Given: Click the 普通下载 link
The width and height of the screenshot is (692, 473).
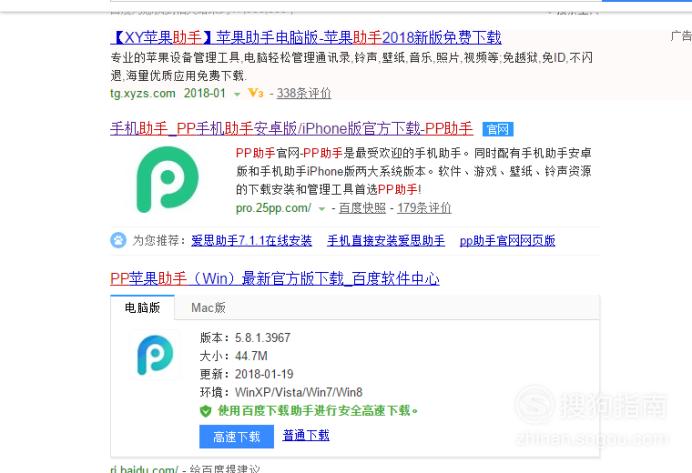Looking at the screenshot, I should click(x=306, y=435).
